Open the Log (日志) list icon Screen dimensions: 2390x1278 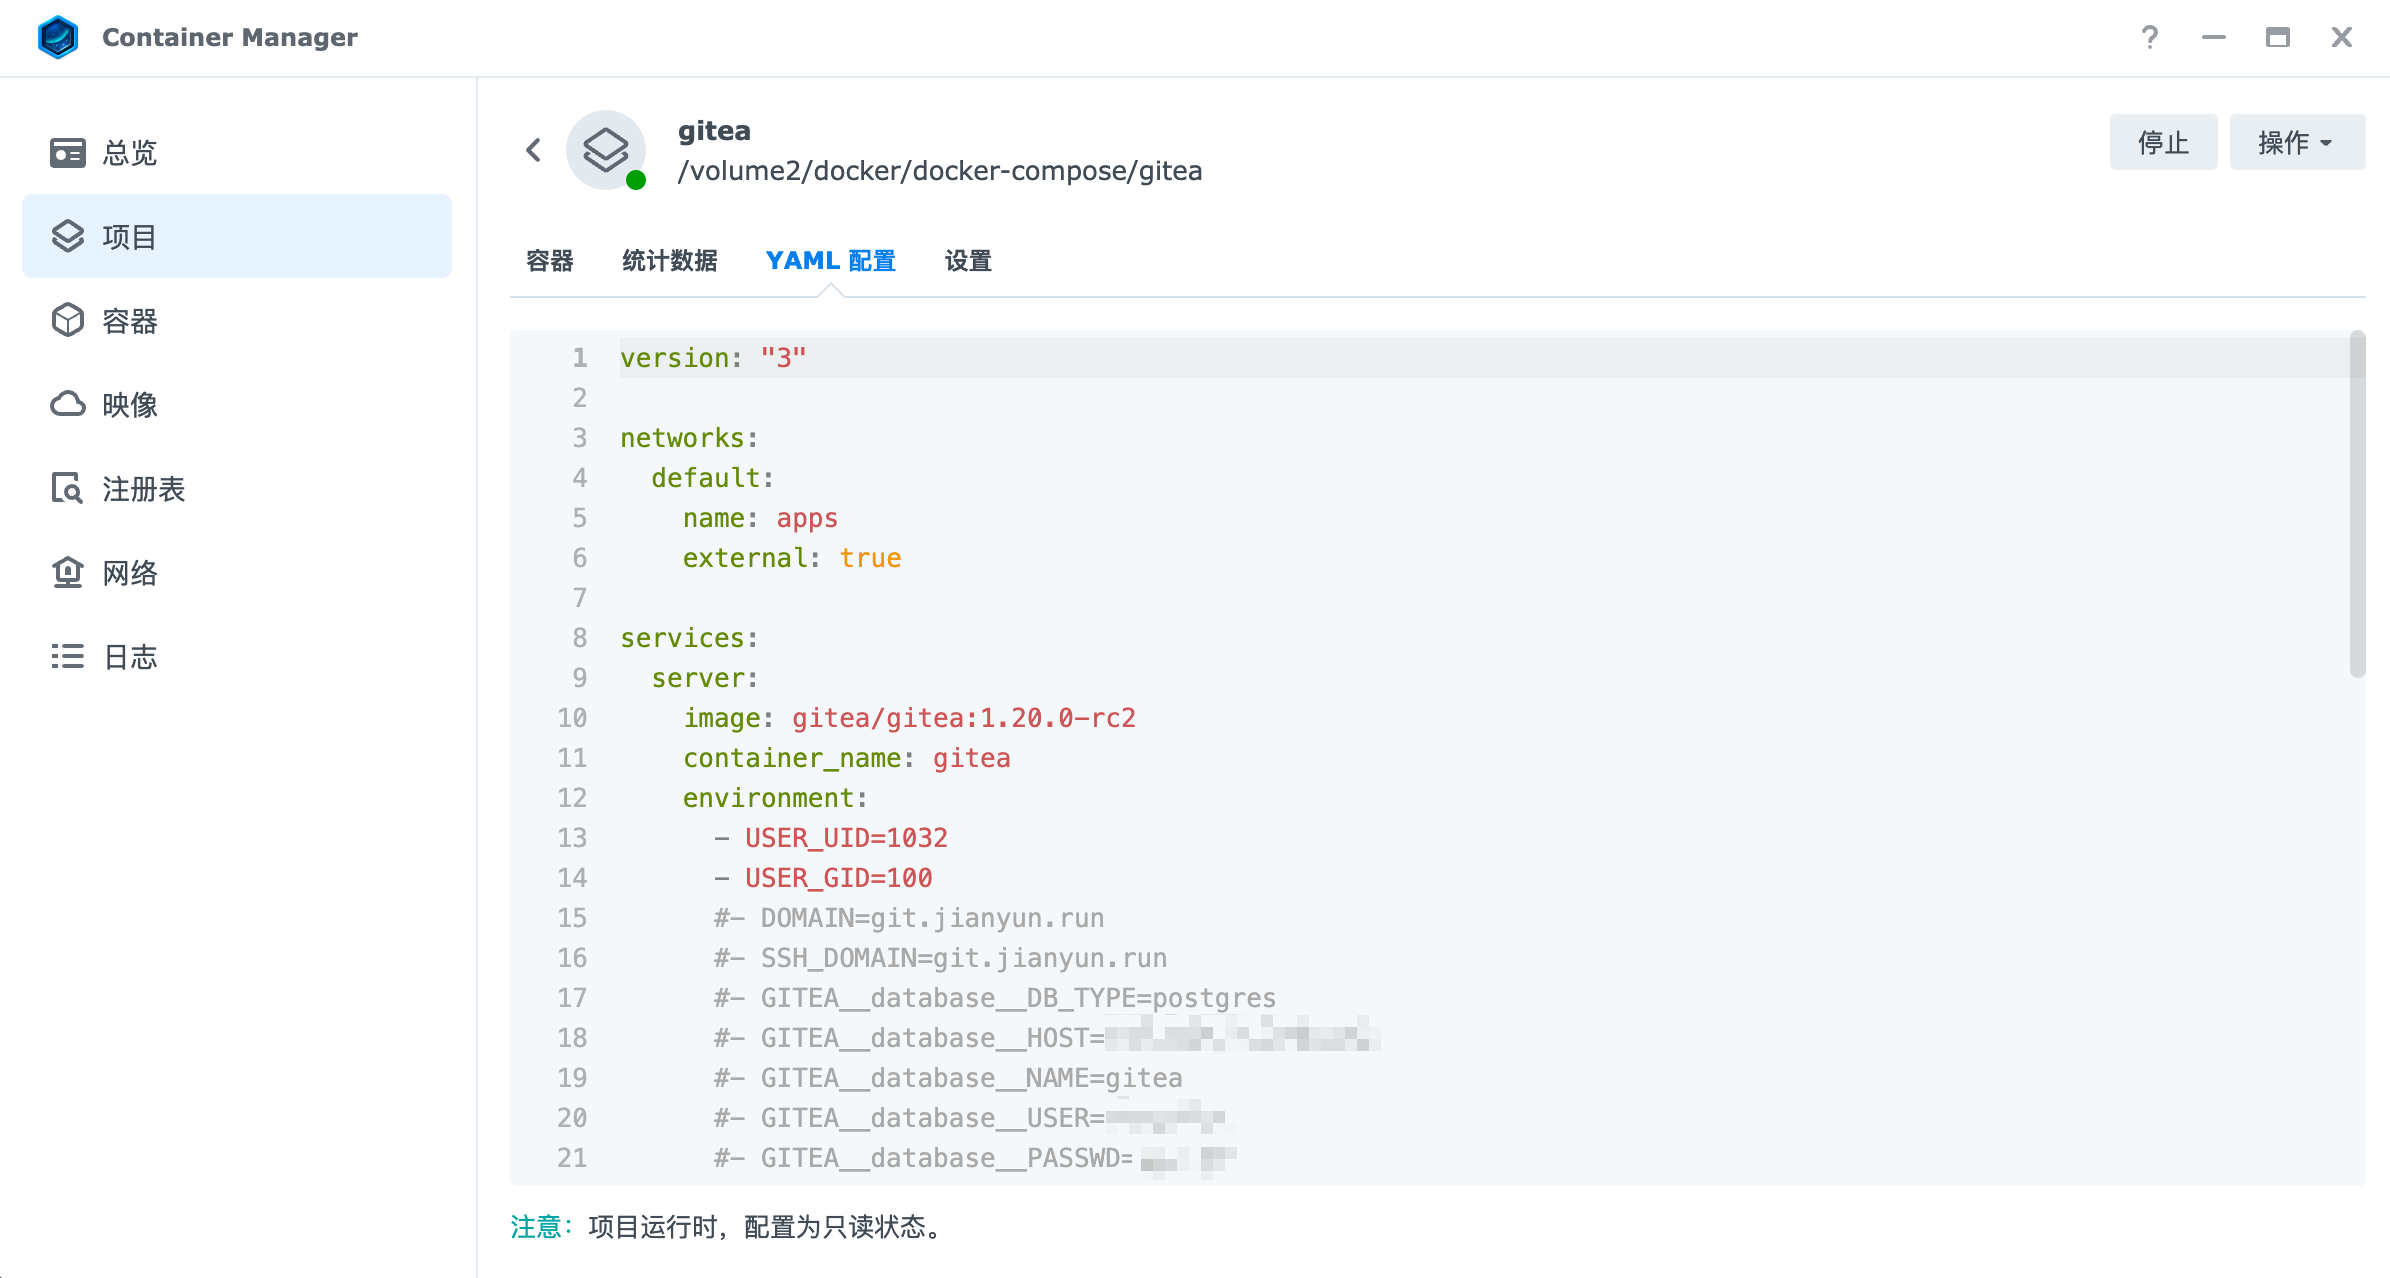[x=68, y=656]
